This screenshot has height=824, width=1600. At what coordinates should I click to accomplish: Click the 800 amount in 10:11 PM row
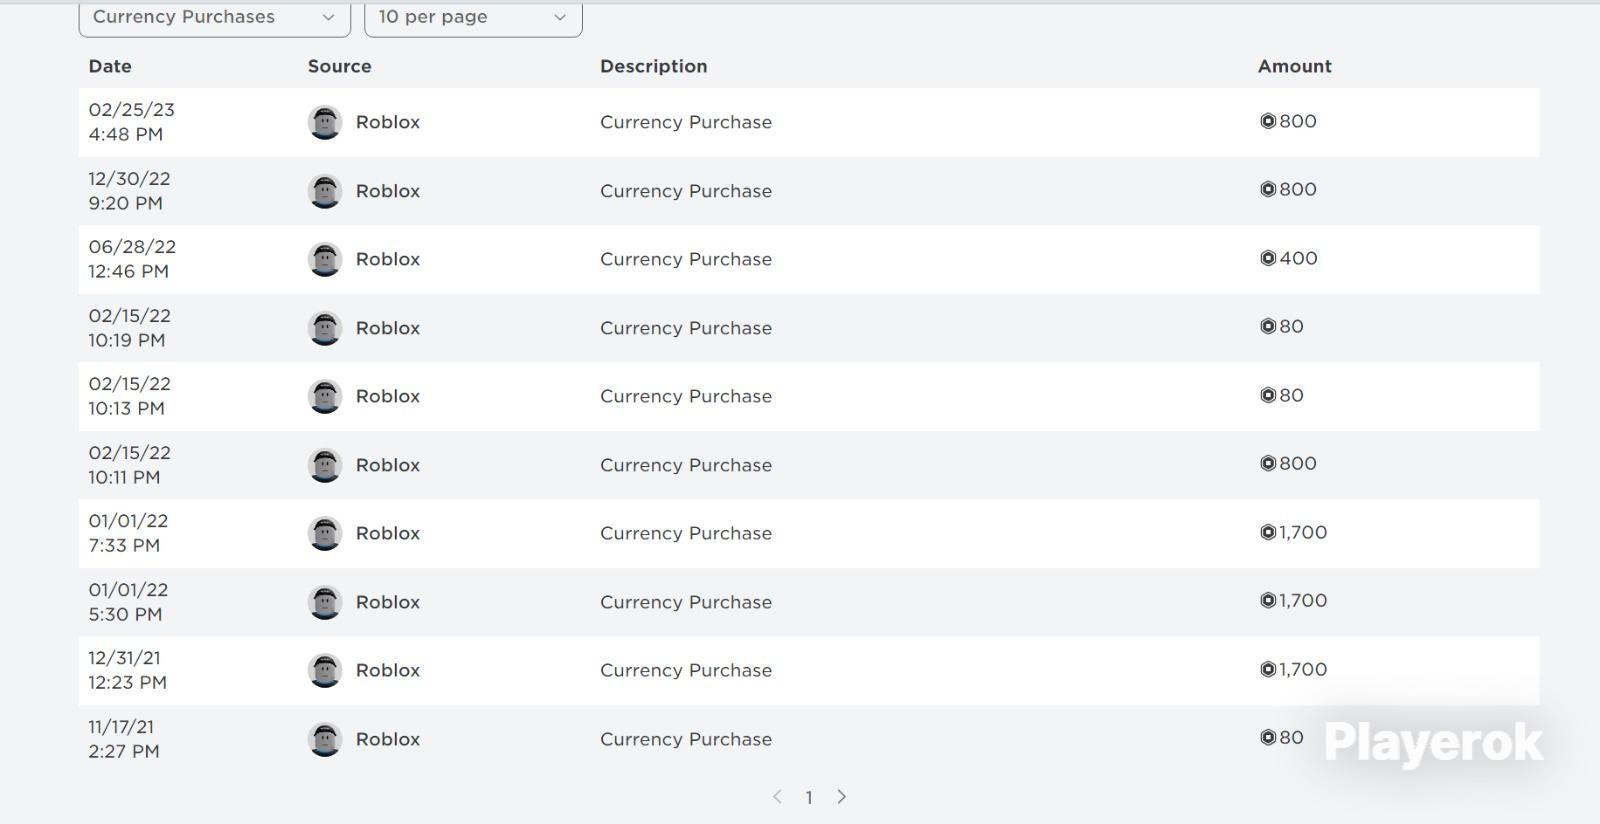[1298, 463]
